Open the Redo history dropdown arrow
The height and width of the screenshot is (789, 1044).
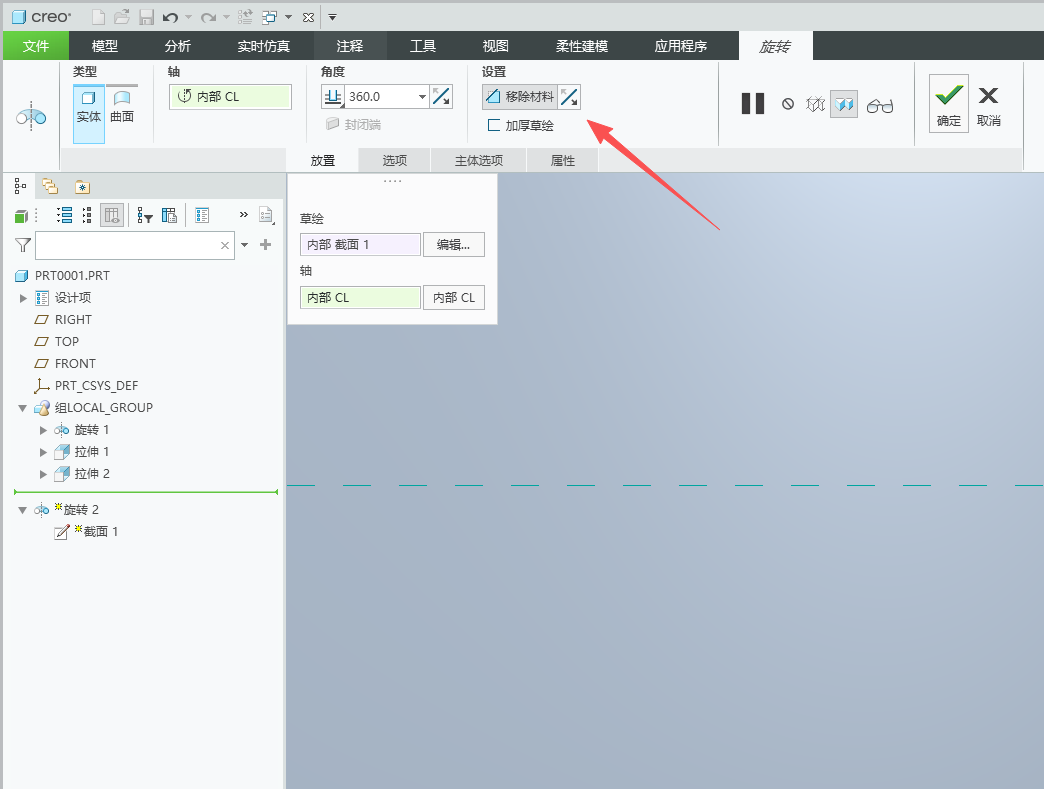coord(226,17)
